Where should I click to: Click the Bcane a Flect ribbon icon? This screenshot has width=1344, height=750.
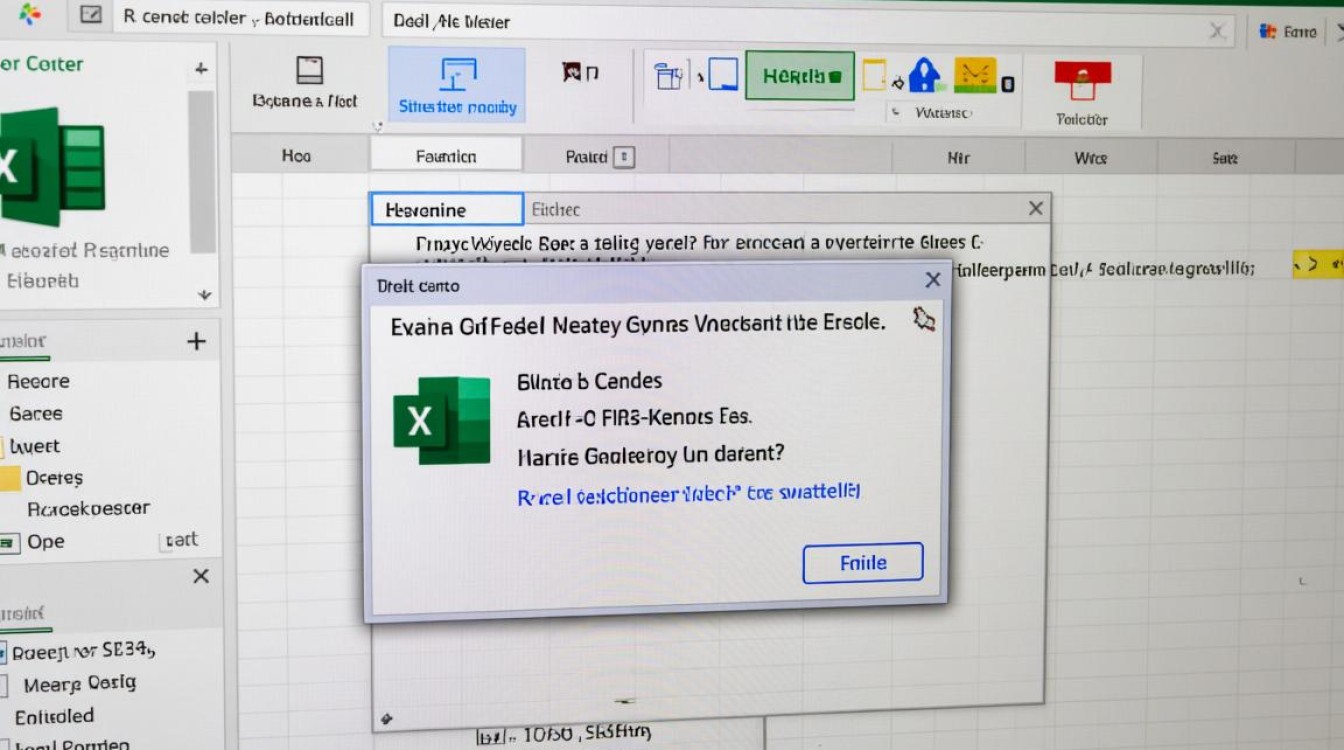coord(309,71)
